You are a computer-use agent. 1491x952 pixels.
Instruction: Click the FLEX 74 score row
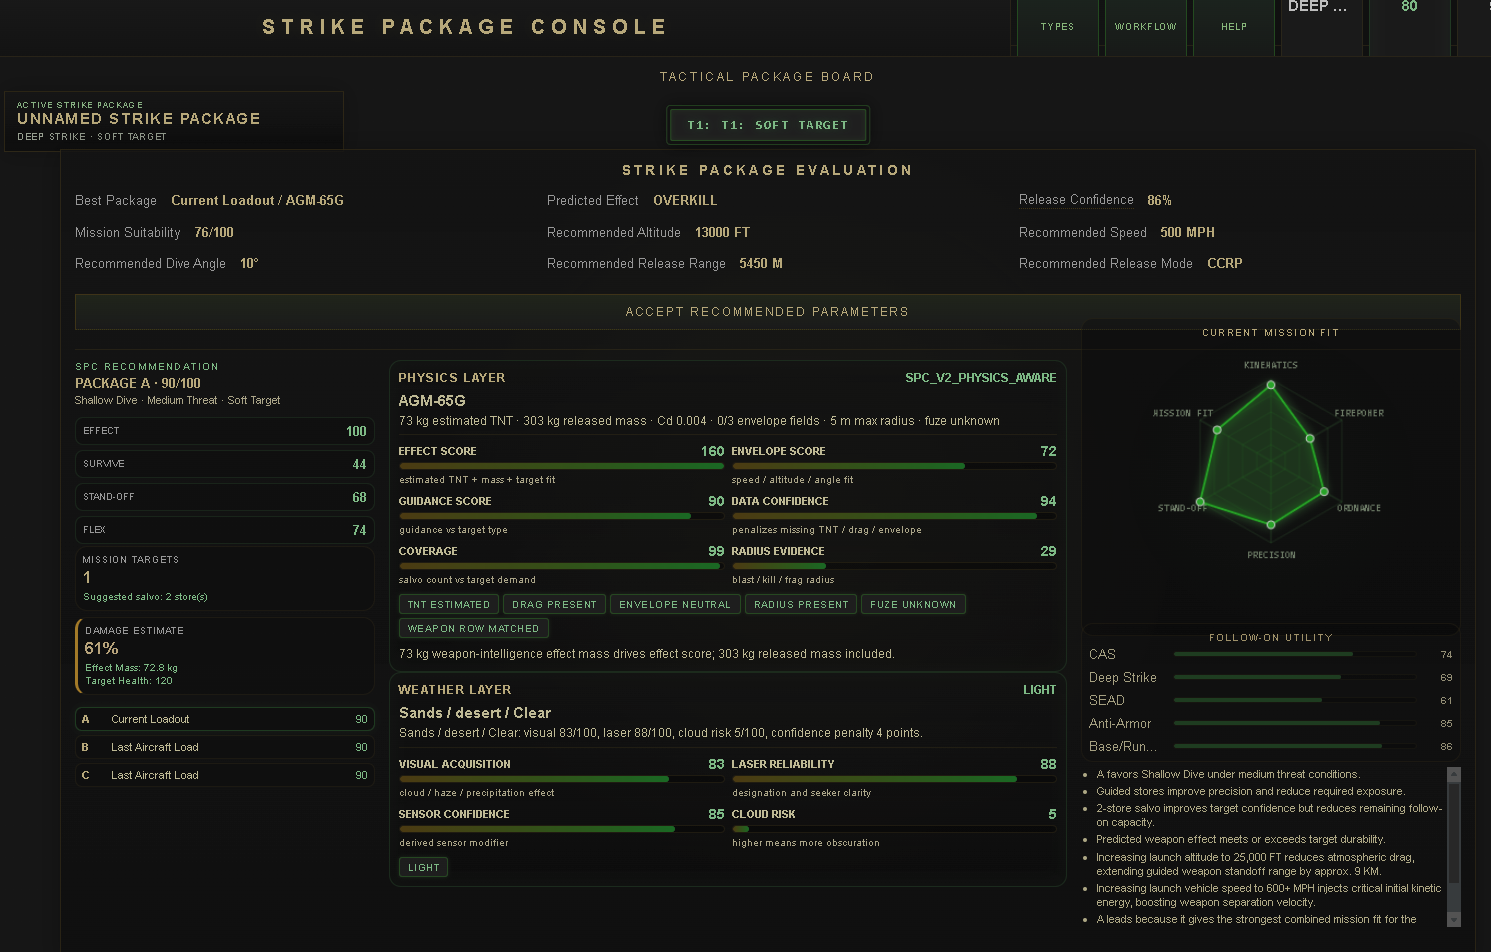tap(225, 530)
